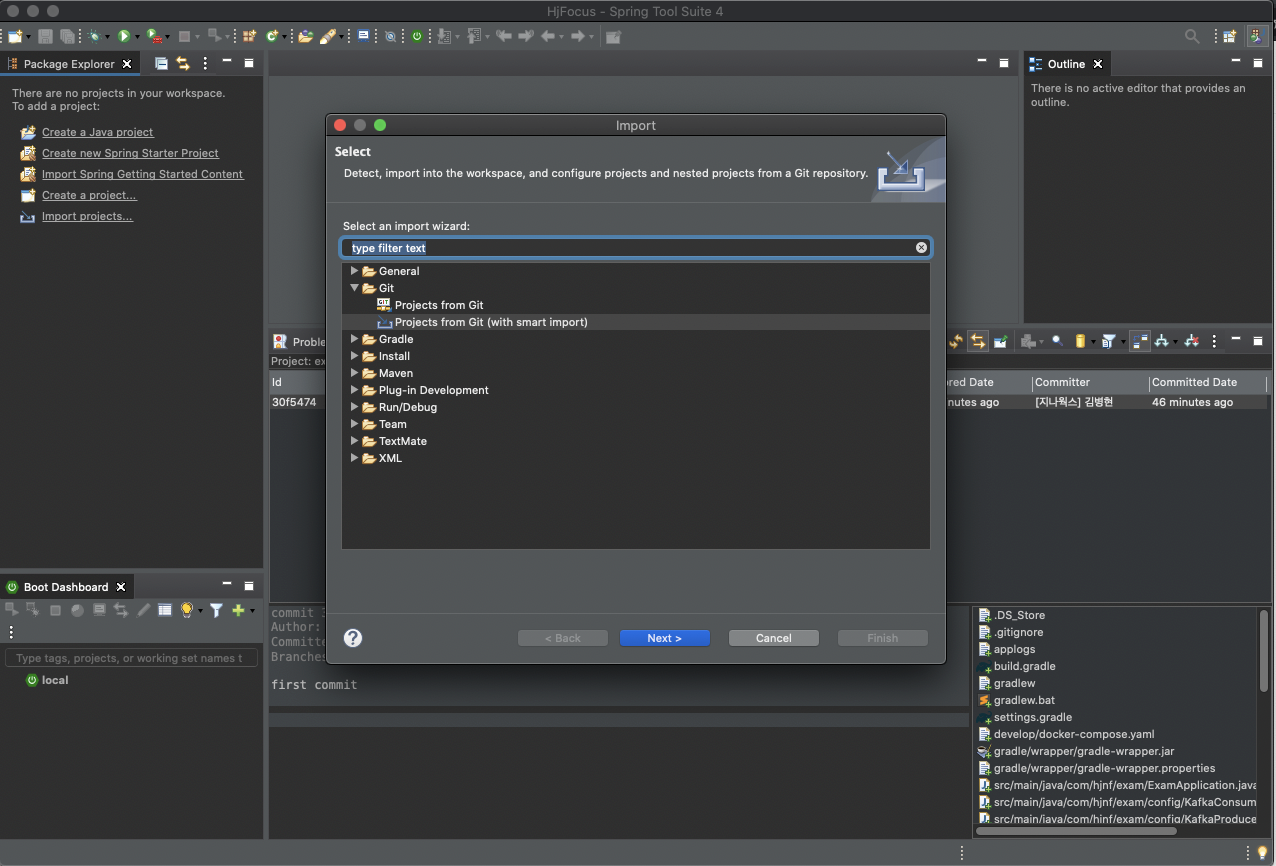Click the green Boot power icon in toolbar
The height and width of the screenshot is (866, 1276).
point(417,36)
